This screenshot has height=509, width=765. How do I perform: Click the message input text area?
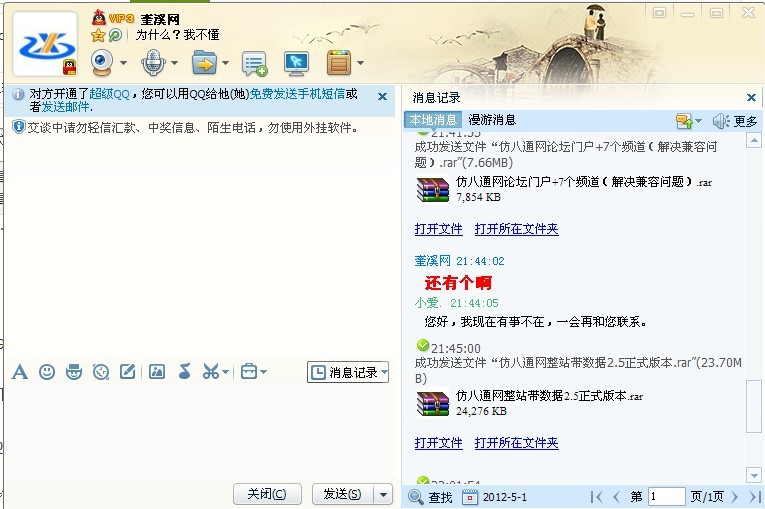click(x=199, y=432)
